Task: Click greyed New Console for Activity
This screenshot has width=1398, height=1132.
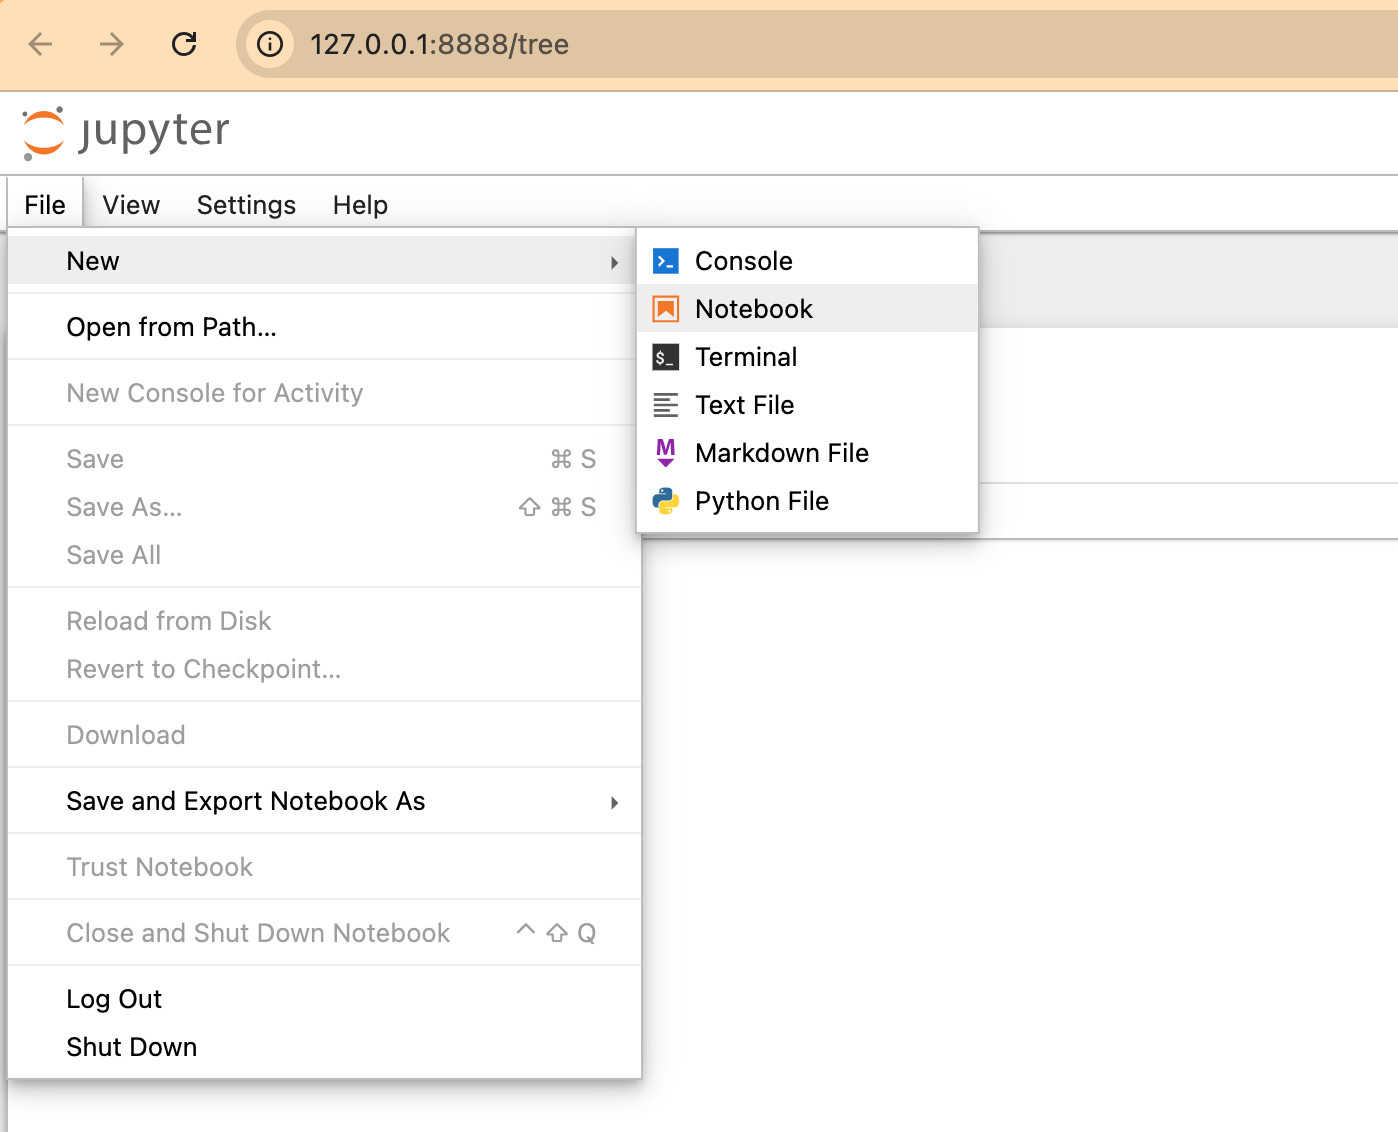Action: [x=324, y=393]
